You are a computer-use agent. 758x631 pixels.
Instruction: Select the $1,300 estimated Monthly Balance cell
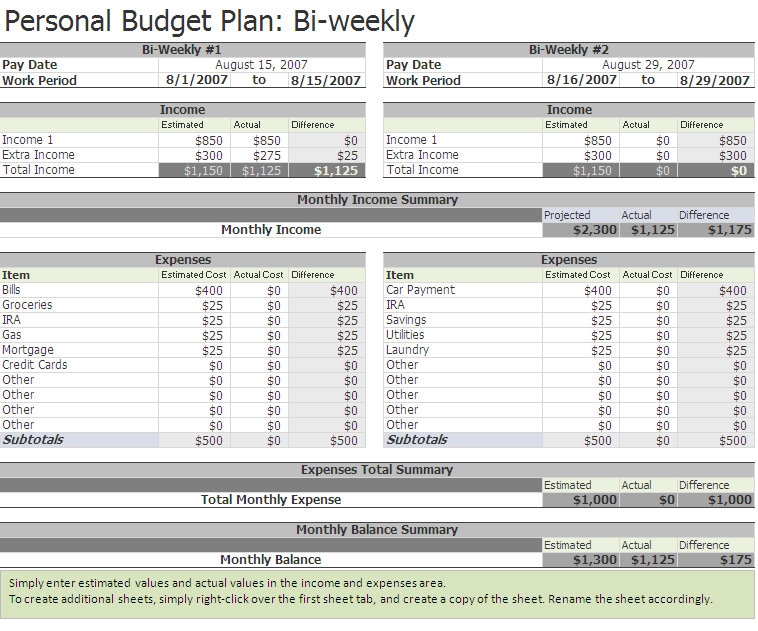coord(581,560)
